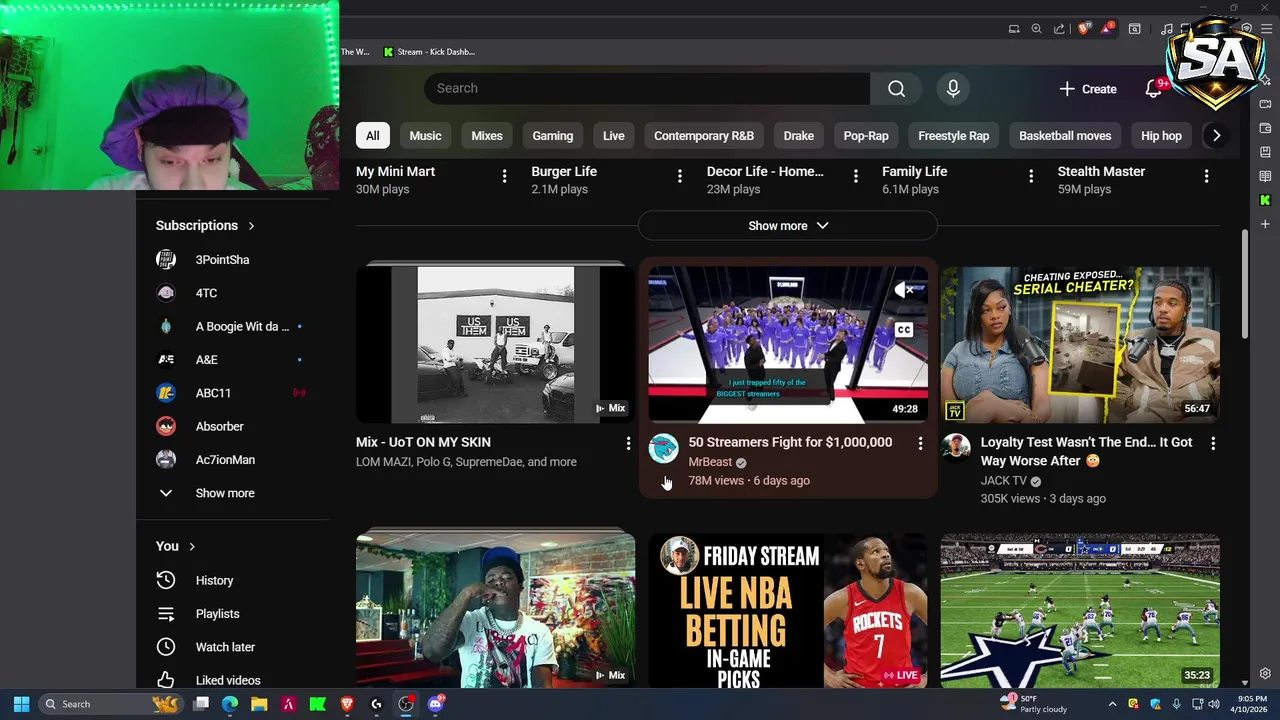Click the share page icon in address bar
The image size is (1280, 720).
pyautogui.click(x=1059, y=29)
